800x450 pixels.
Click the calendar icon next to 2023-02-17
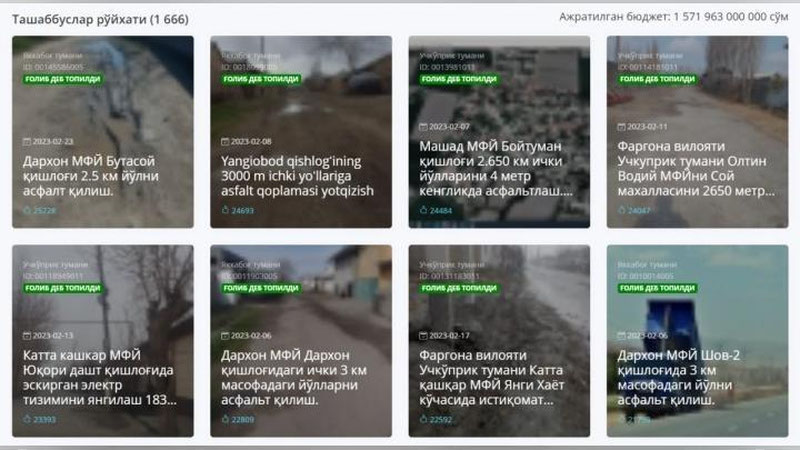(x=424, y=335)
